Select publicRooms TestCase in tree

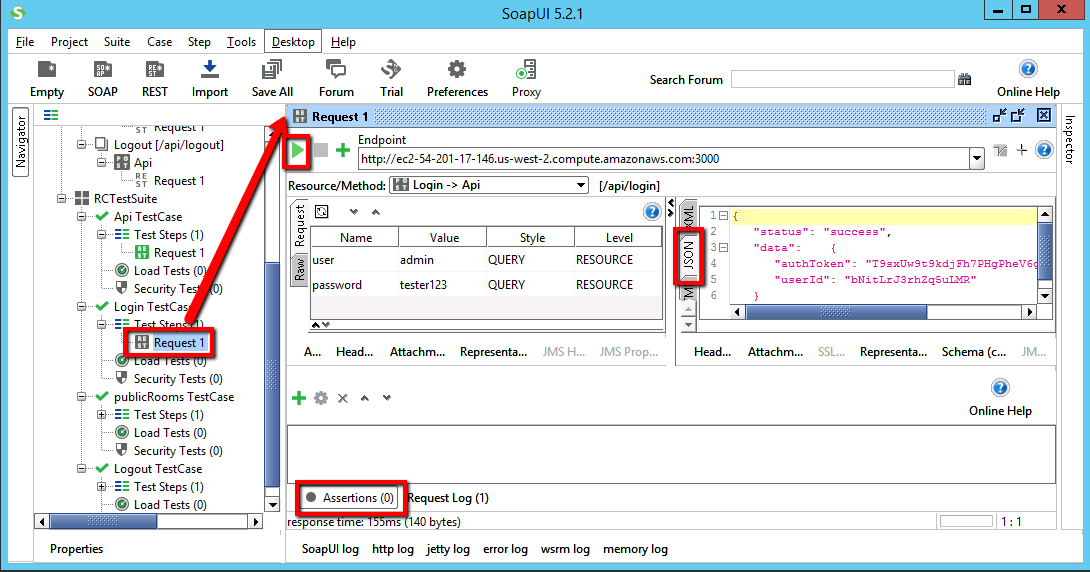(x=174, y=397)
